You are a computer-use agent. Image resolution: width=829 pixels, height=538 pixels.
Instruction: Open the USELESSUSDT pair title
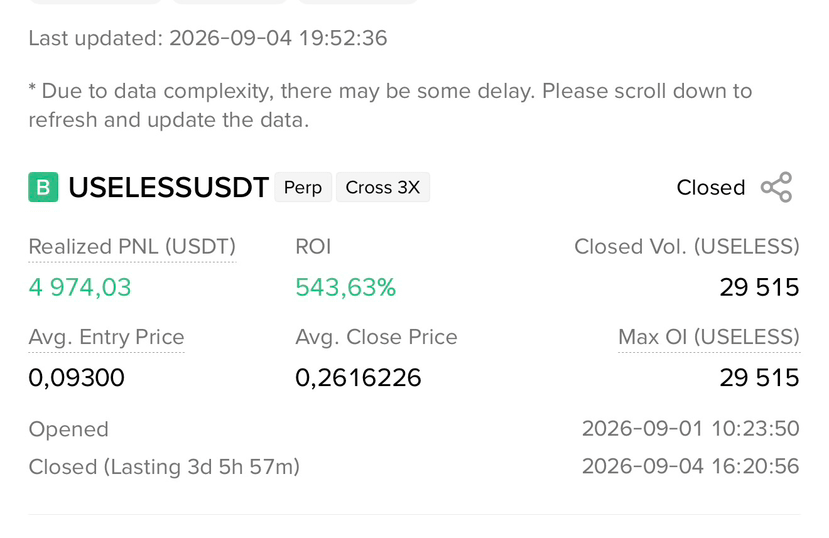(169, 188)
